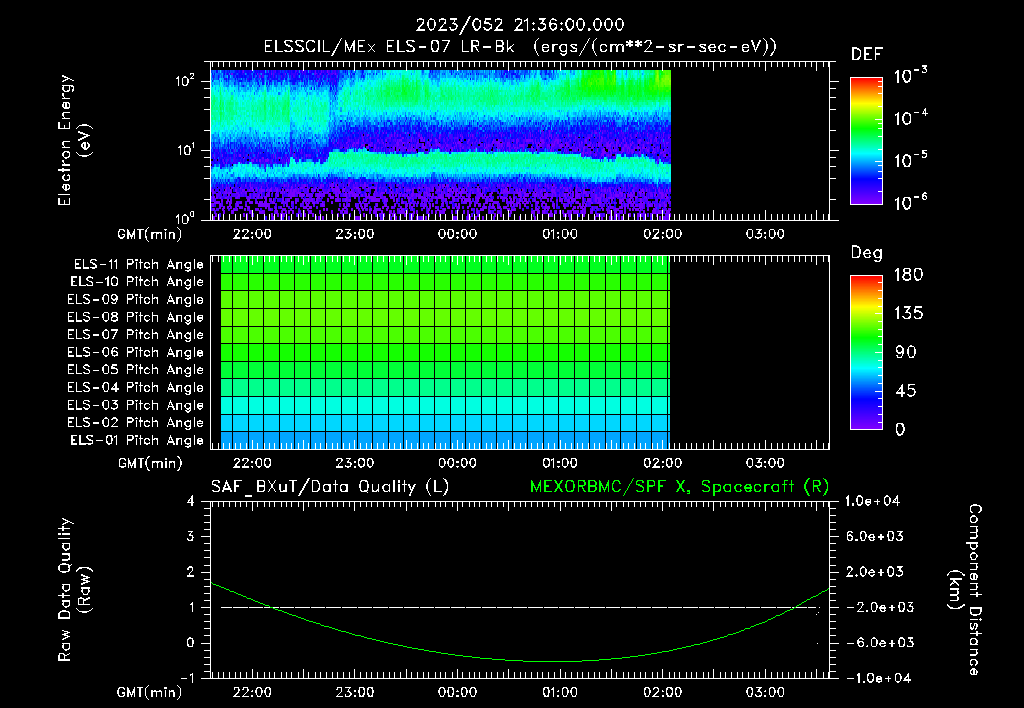This screenshot has width=1024, height=708.
Task: Select the Component Distance (km) axis label
Action: click(965, 589)
